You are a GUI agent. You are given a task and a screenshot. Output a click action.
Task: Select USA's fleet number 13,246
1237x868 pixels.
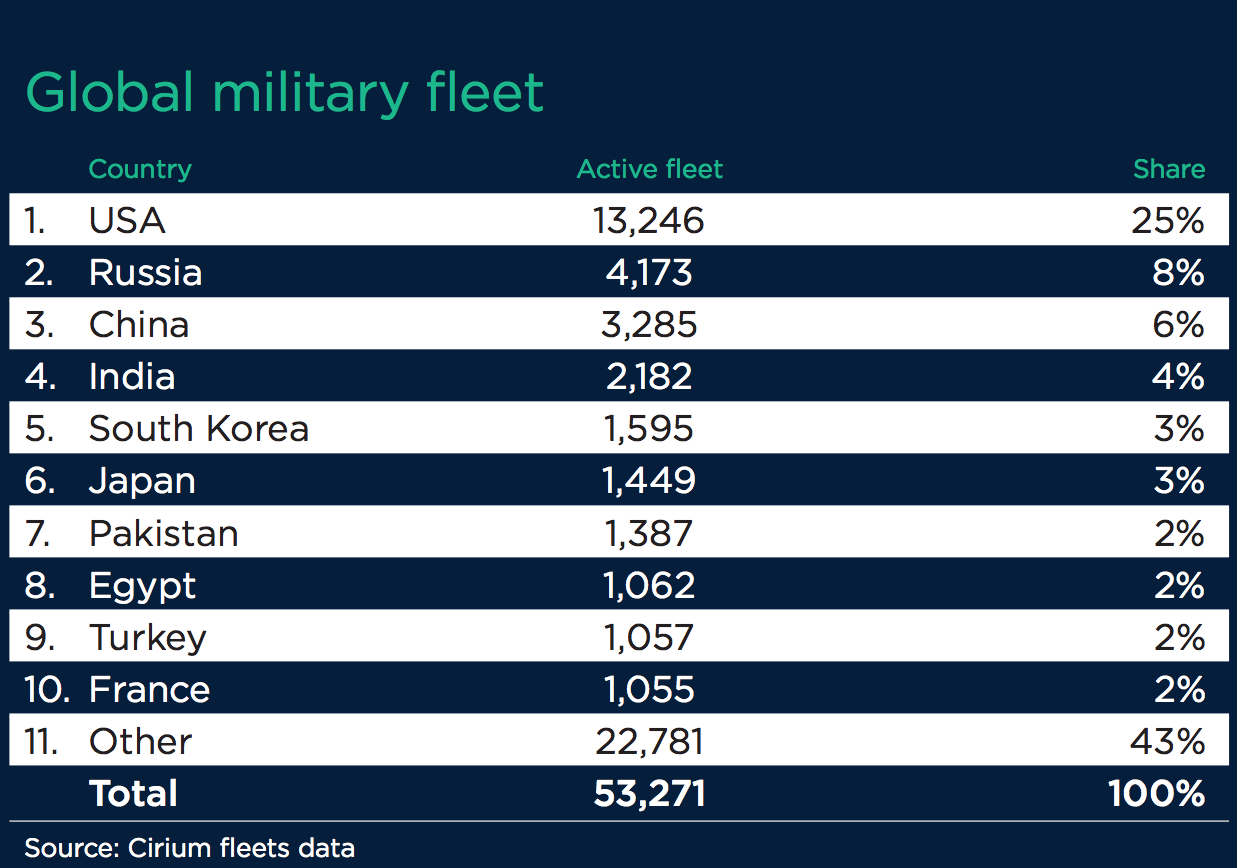649,220
